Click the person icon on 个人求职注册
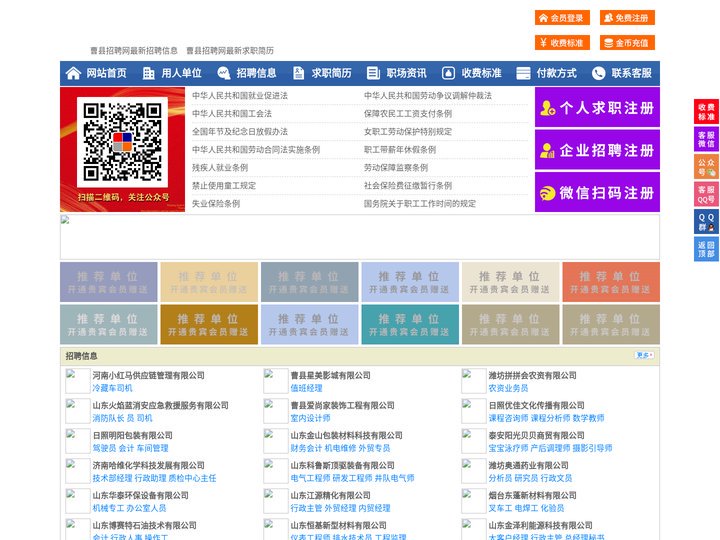 (547, 108)
